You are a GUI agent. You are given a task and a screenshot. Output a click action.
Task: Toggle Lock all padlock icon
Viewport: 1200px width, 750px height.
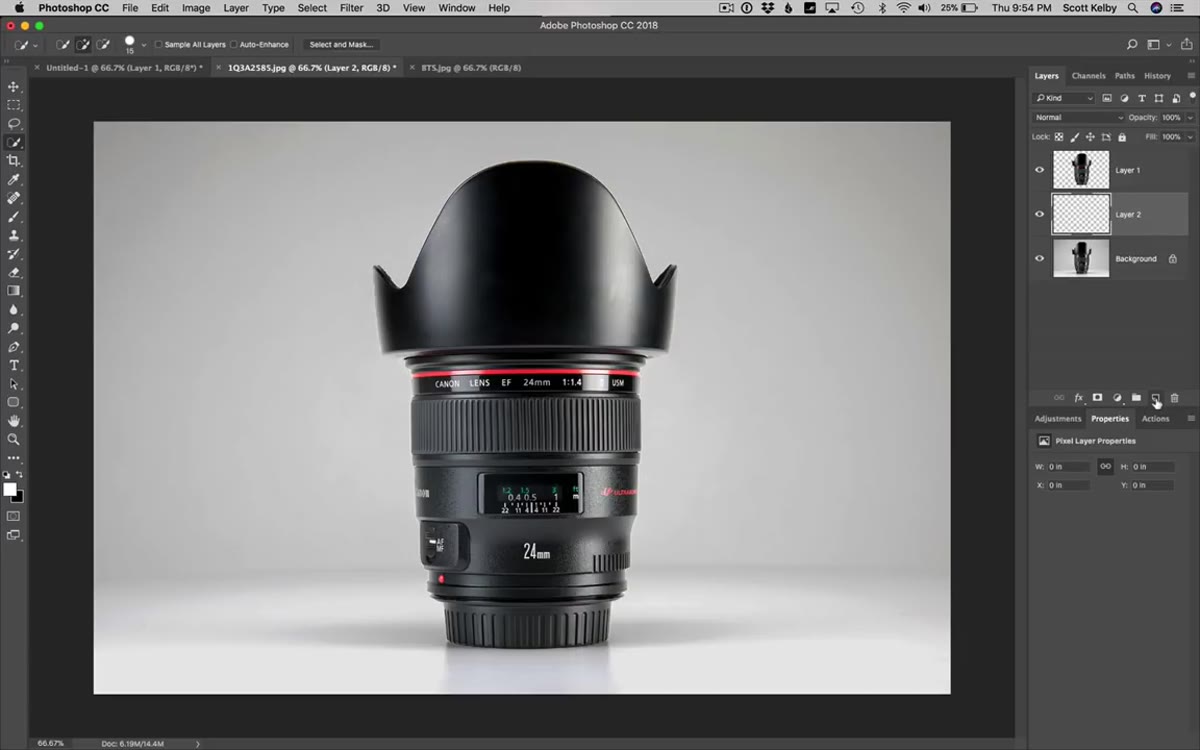pos(1122,137)
